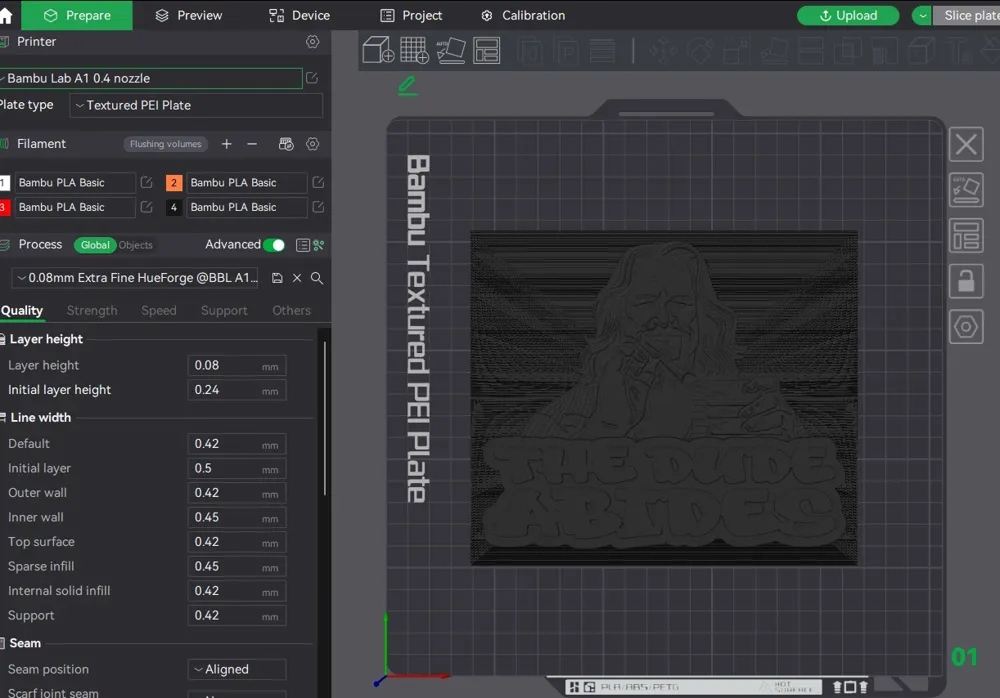The width and height of the screenshot is (1000, 698).
Task: Open plate settings hexagon icon
Action: click(x=966, y=327)
